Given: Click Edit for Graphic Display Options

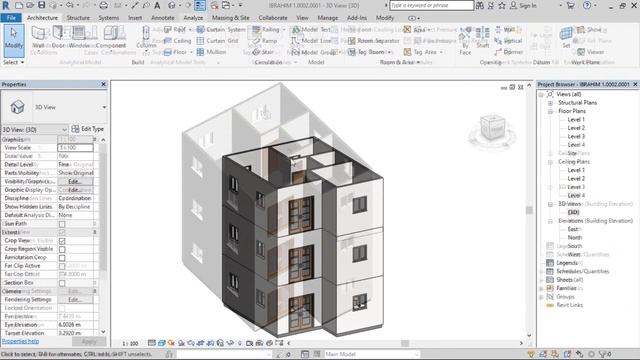Looking at the screenshot, I should click(x=75, y=190).
